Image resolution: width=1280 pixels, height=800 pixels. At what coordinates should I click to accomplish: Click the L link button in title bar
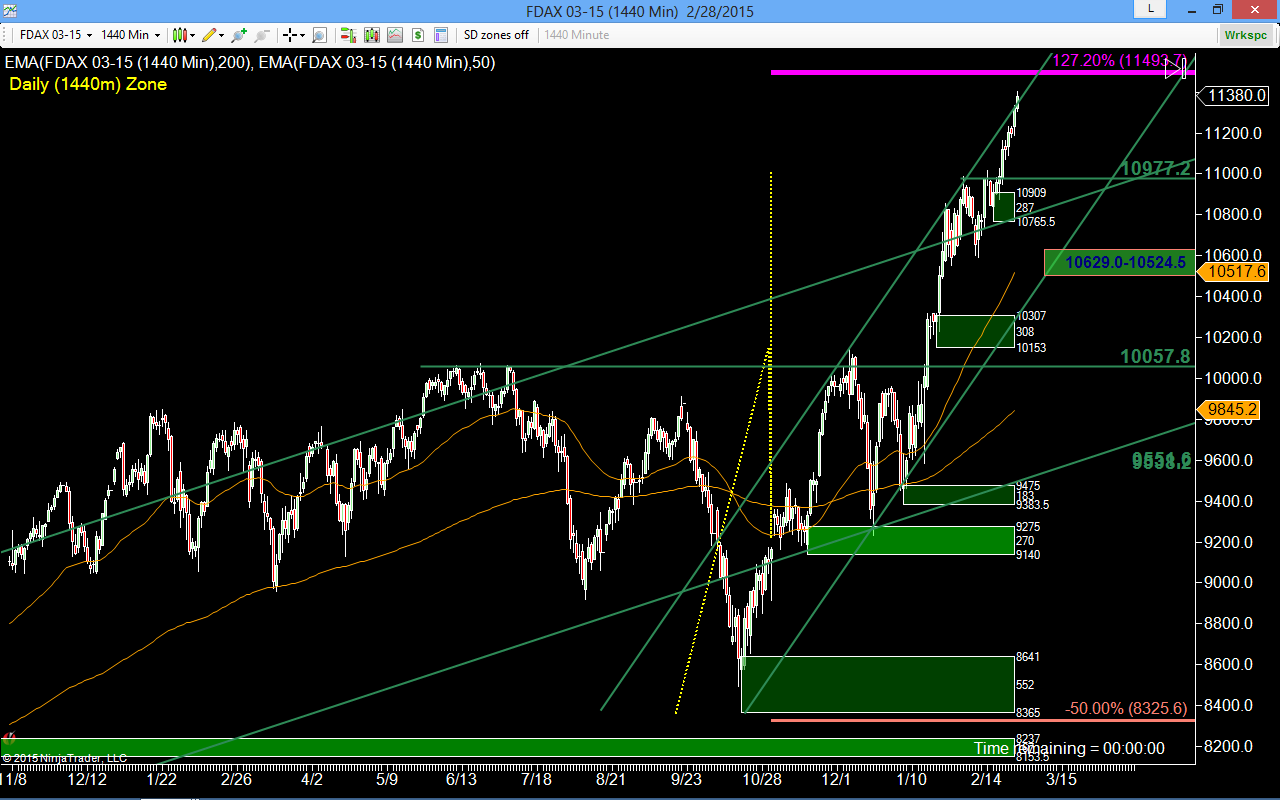point(1151,9)
